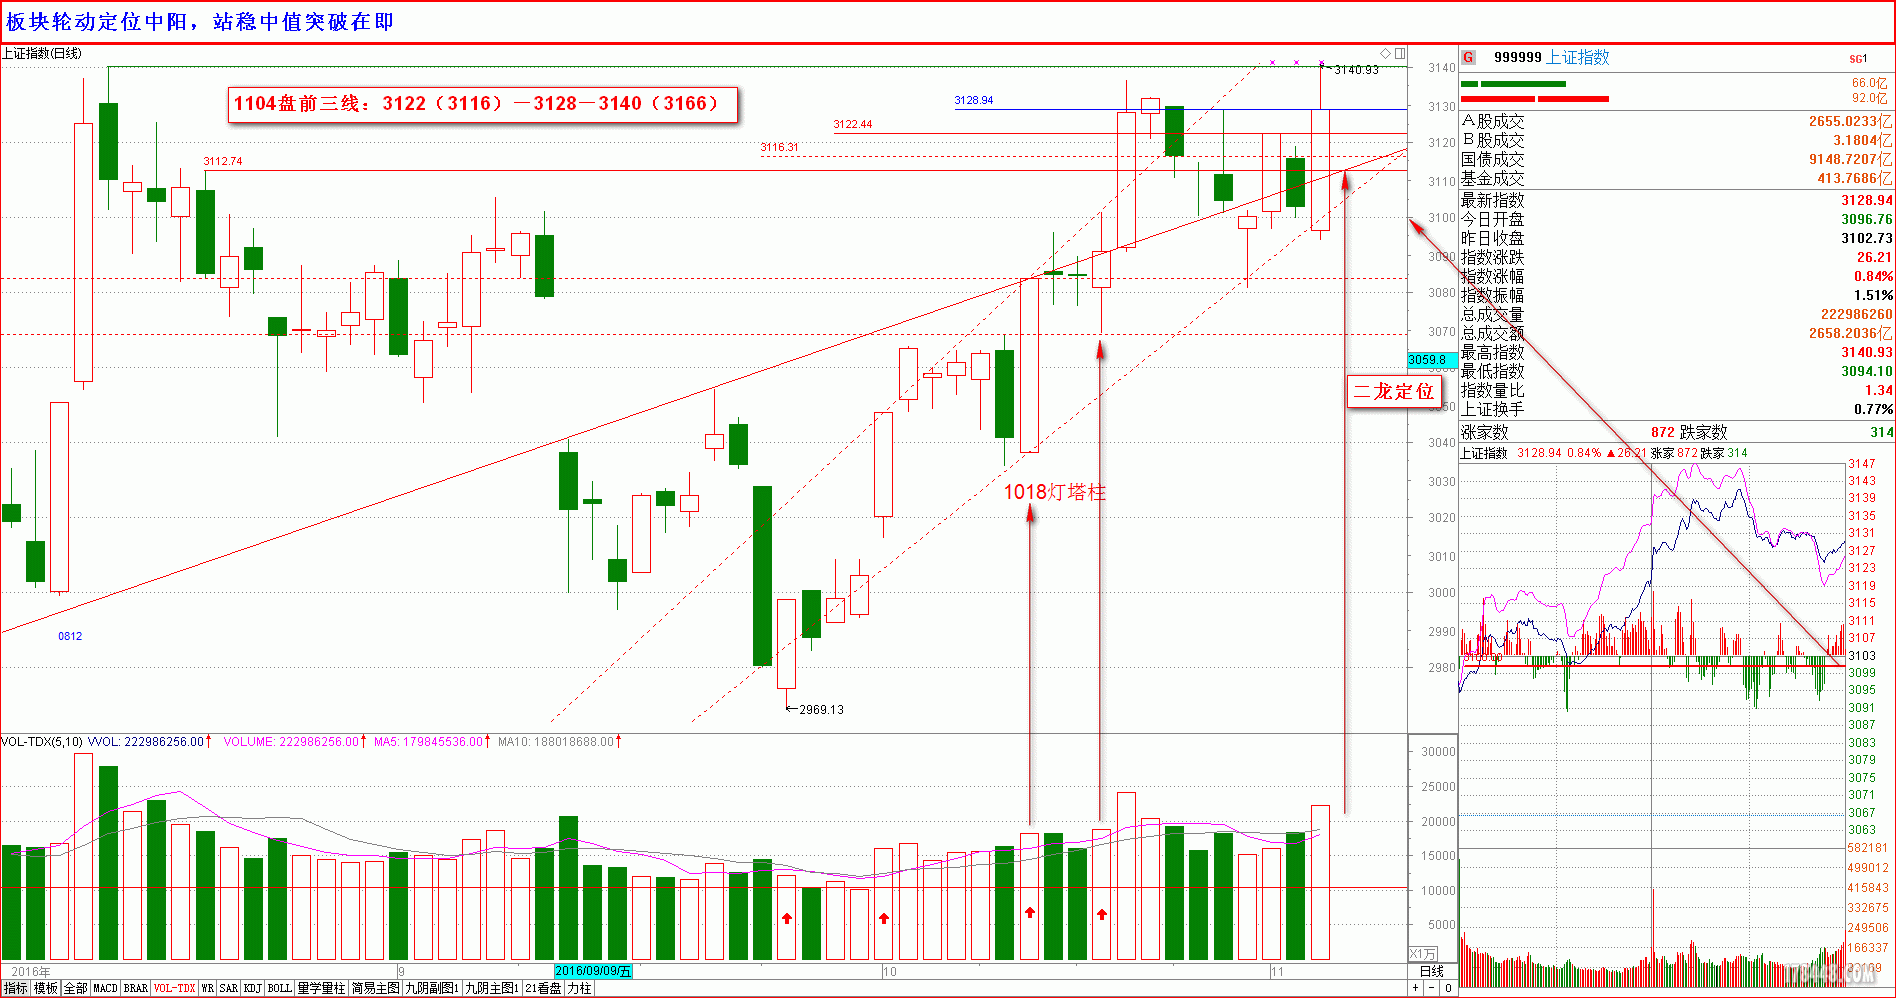Switch to the BOLL indicator
Viewport: 1896px width, 998px height.
pyautogui.click(x=280, y=988)
